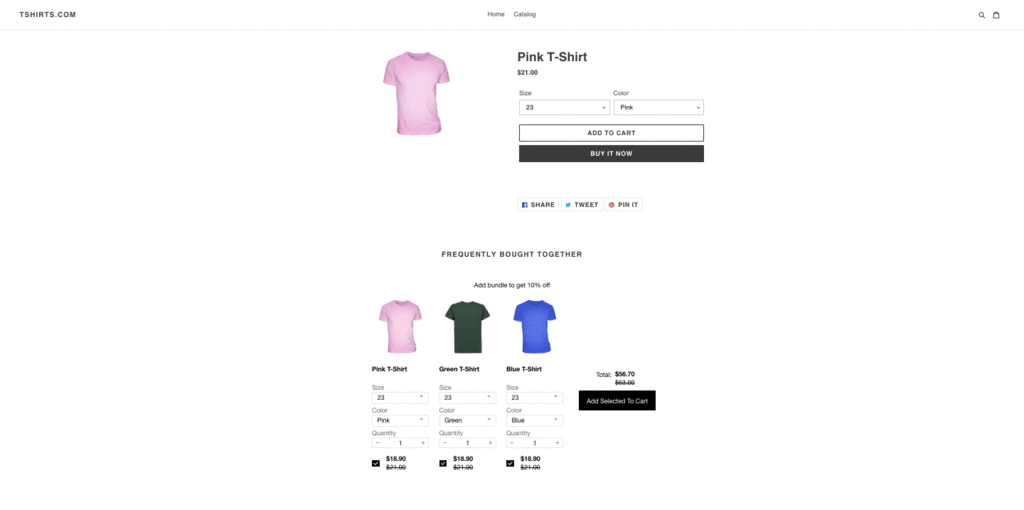Click the ADD TO CART button
Image resolution: width=1024 pixels, height=510 pixels.
click(x=611, y=133)
